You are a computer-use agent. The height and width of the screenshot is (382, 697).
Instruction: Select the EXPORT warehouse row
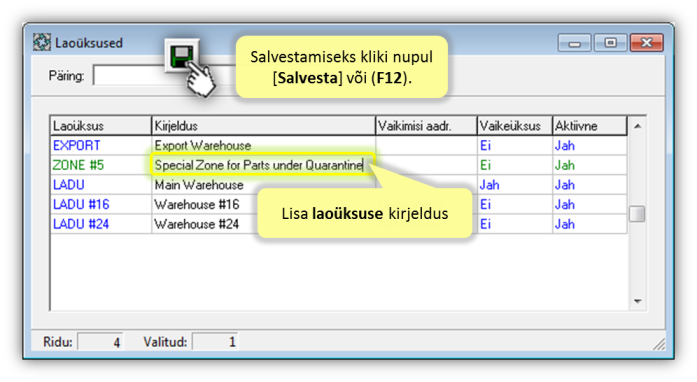[x=338, y=146]
